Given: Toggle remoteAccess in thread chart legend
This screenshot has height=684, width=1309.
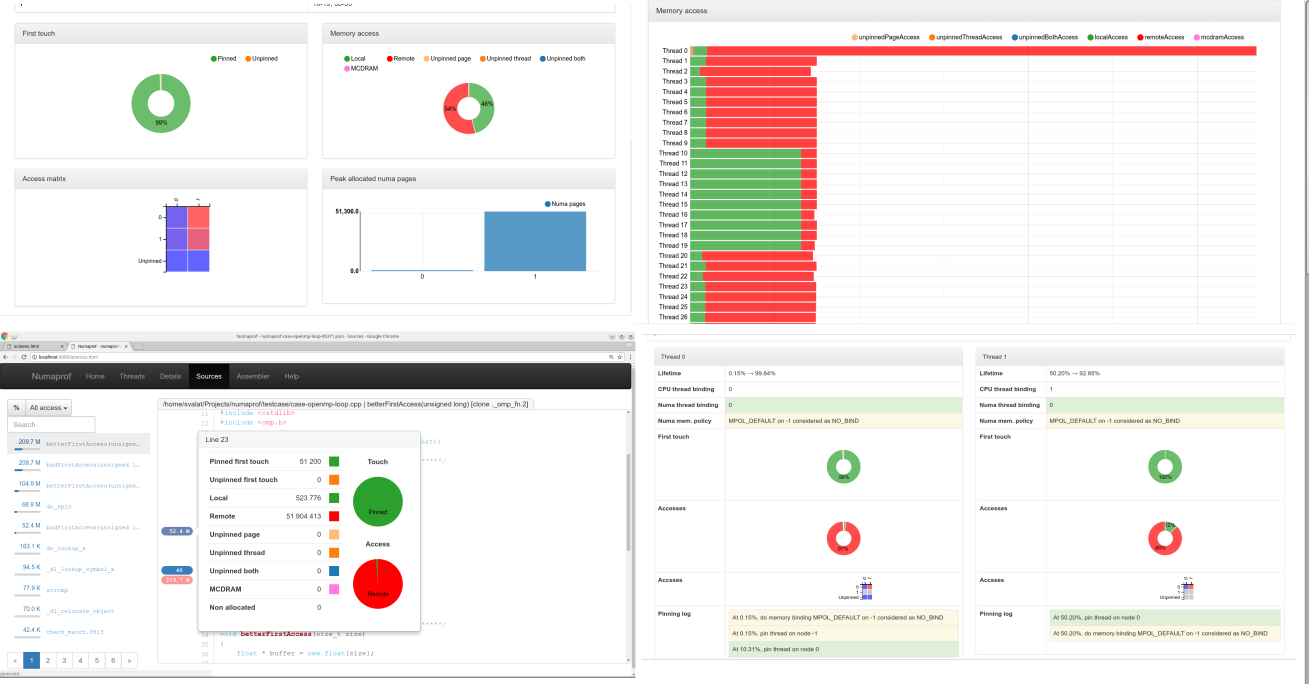Looking at the screenshot, I should point(1161,37).
